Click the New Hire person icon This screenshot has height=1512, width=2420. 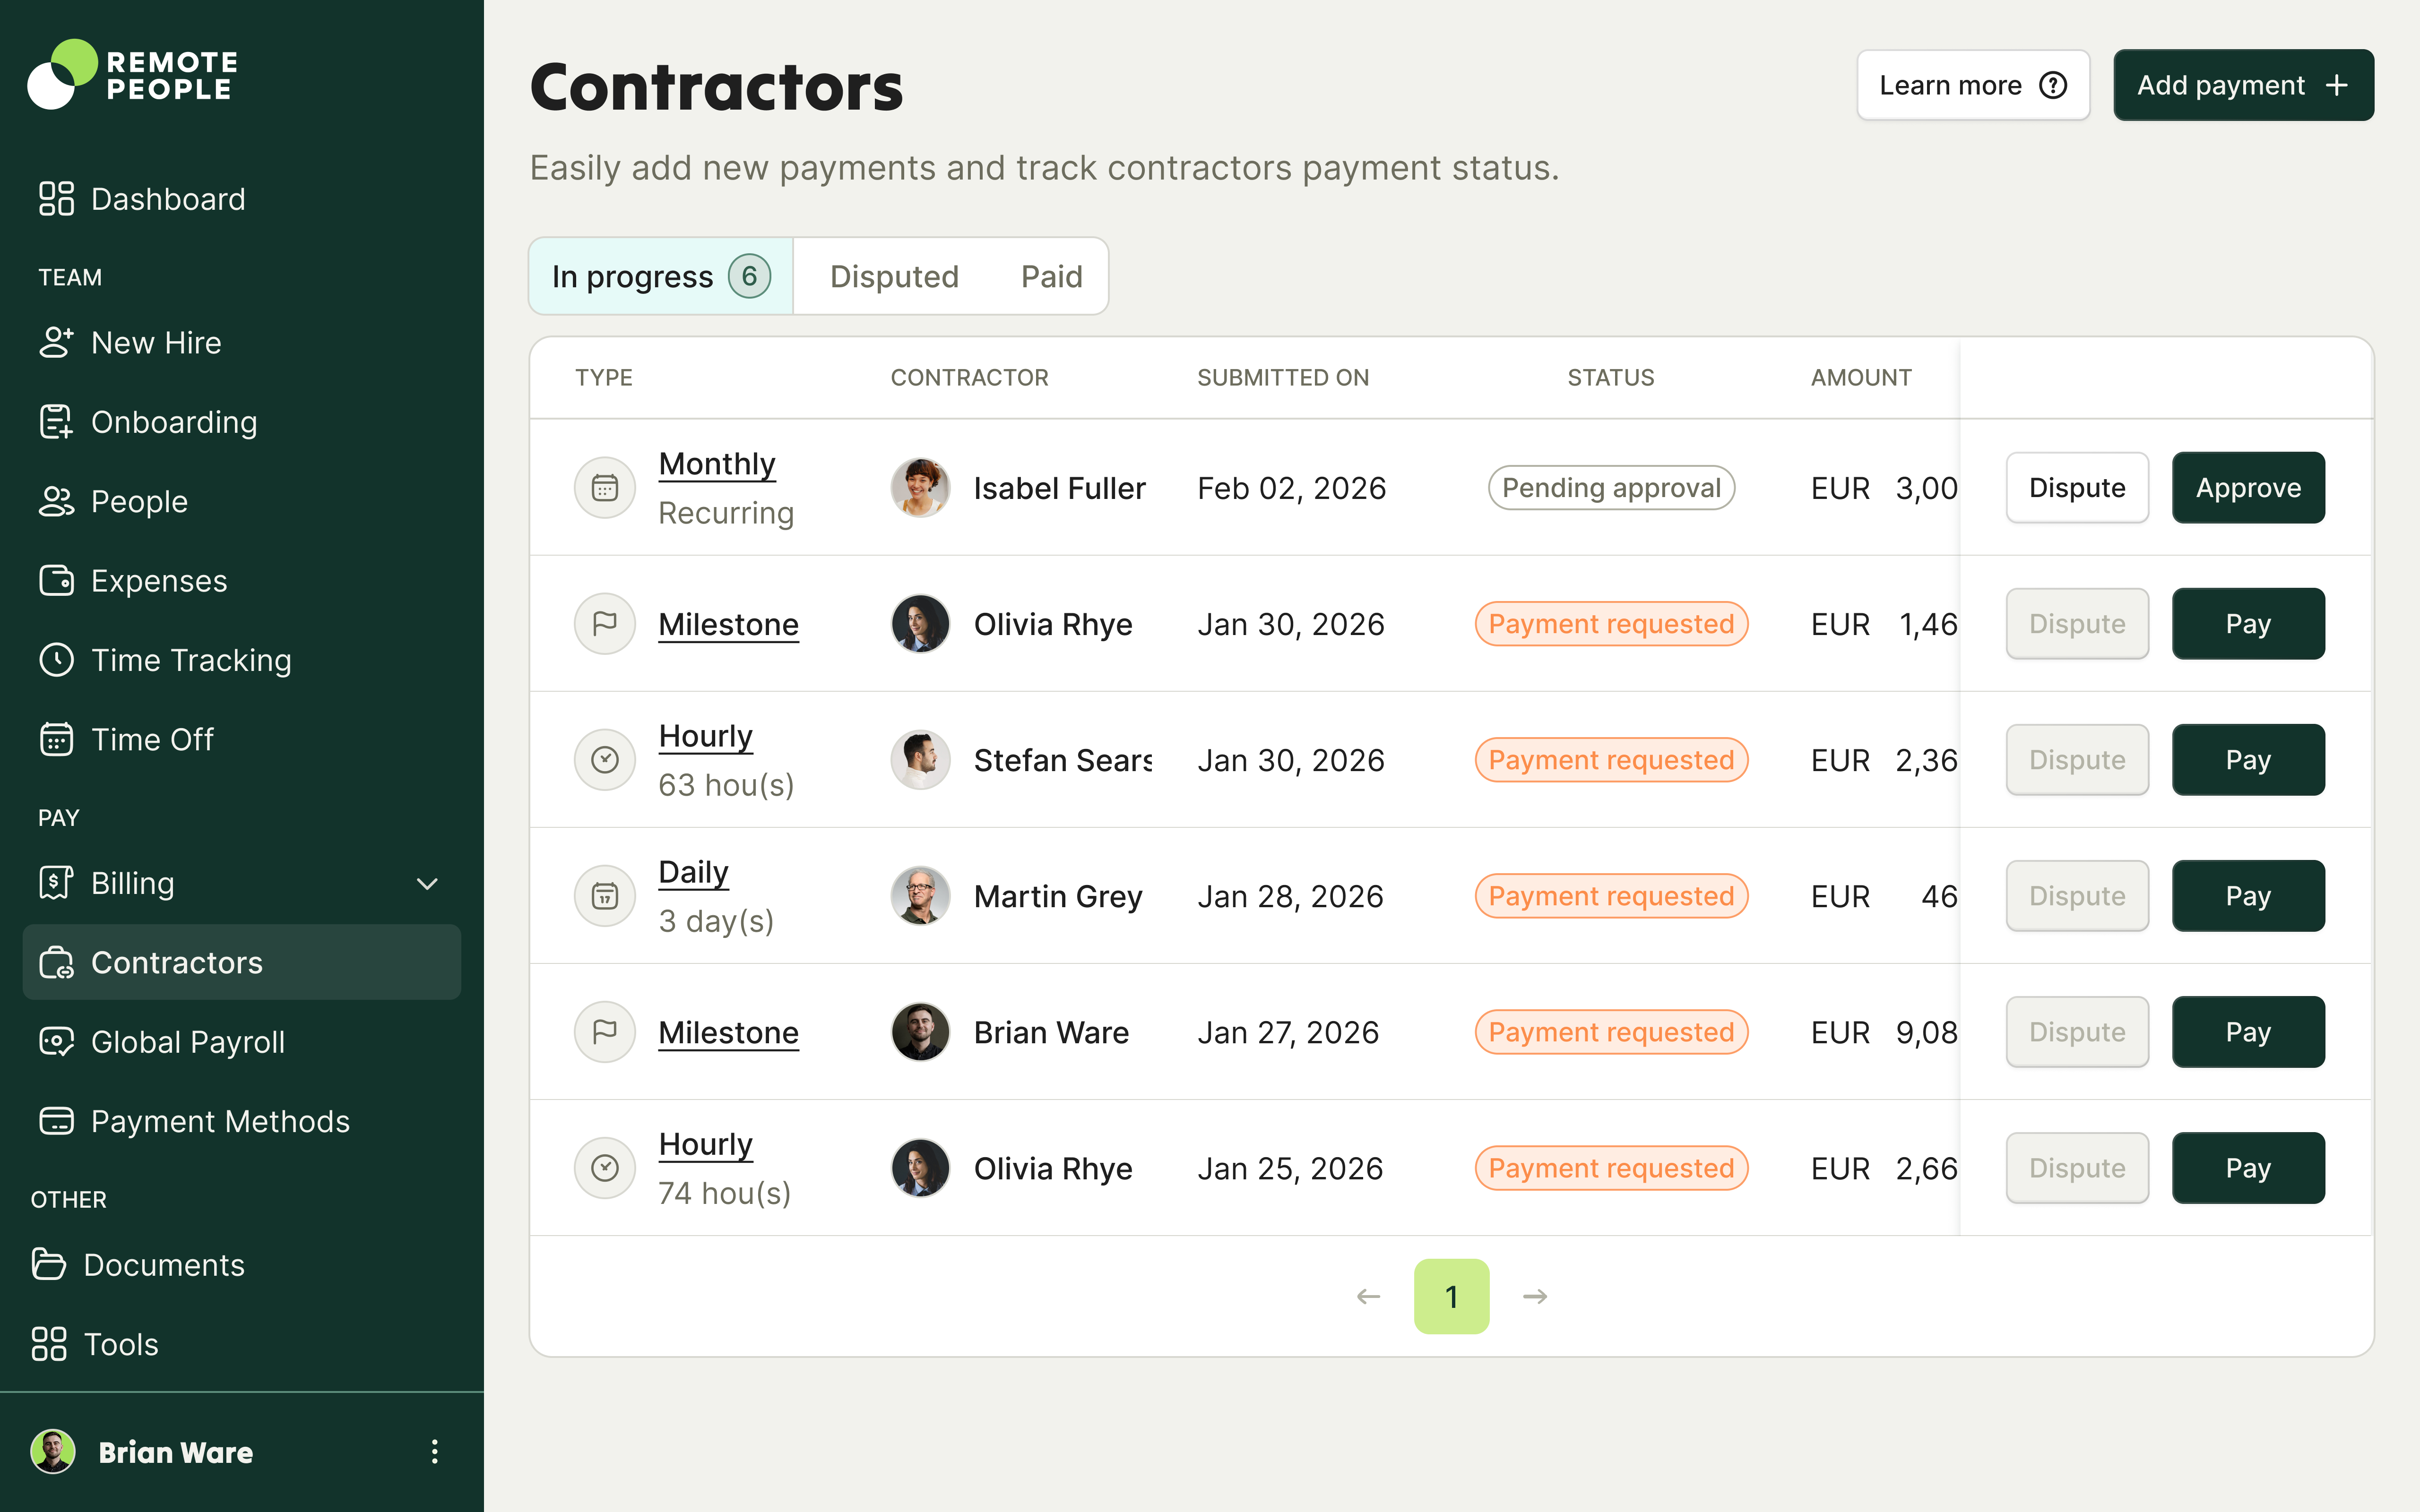(x=56, y=343)
